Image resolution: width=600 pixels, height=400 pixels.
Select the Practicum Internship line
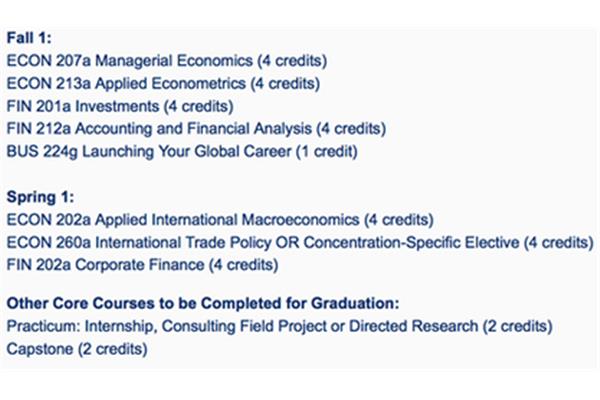tap(280, 326)
